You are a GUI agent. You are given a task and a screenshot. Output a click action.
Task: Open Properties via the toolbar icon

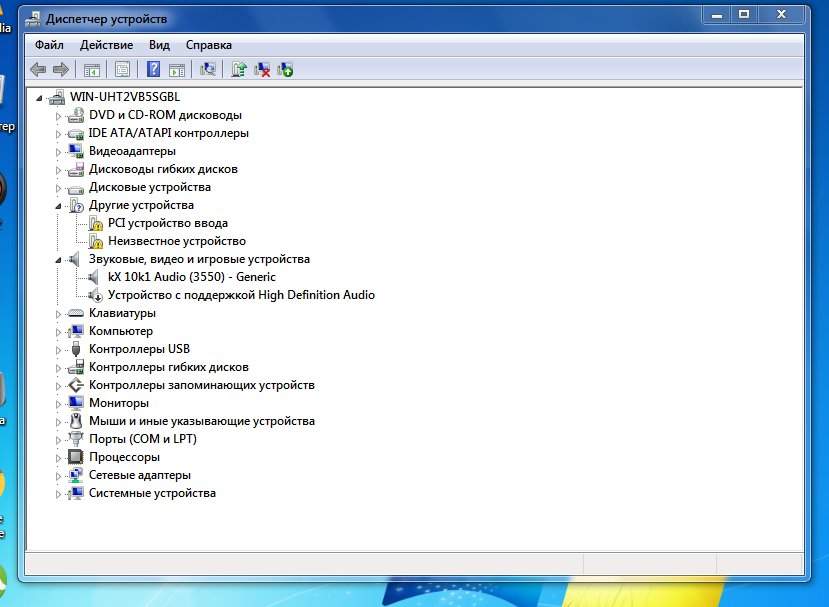point(122,69)
